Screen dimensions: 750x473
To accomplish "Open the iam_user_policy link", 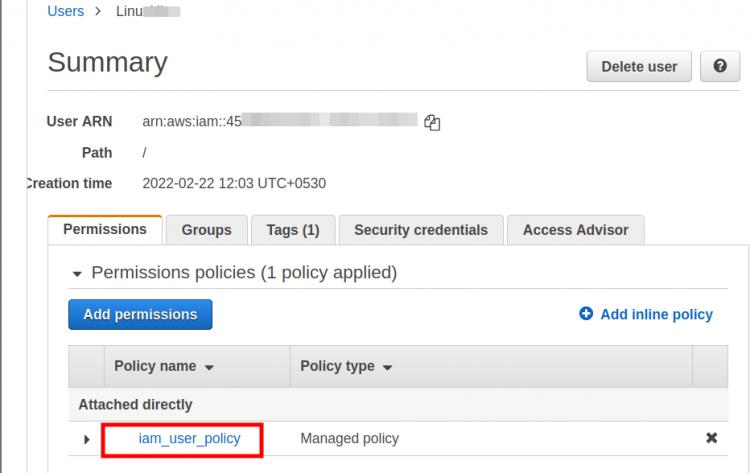I will pos(189,438).
